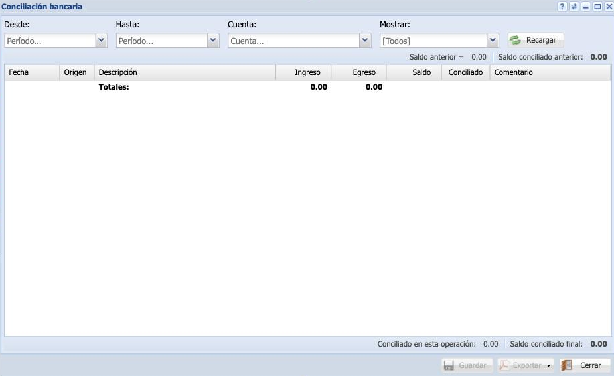
Task: Click the Conciliación bancaria window title
Action: pos(42,7)
